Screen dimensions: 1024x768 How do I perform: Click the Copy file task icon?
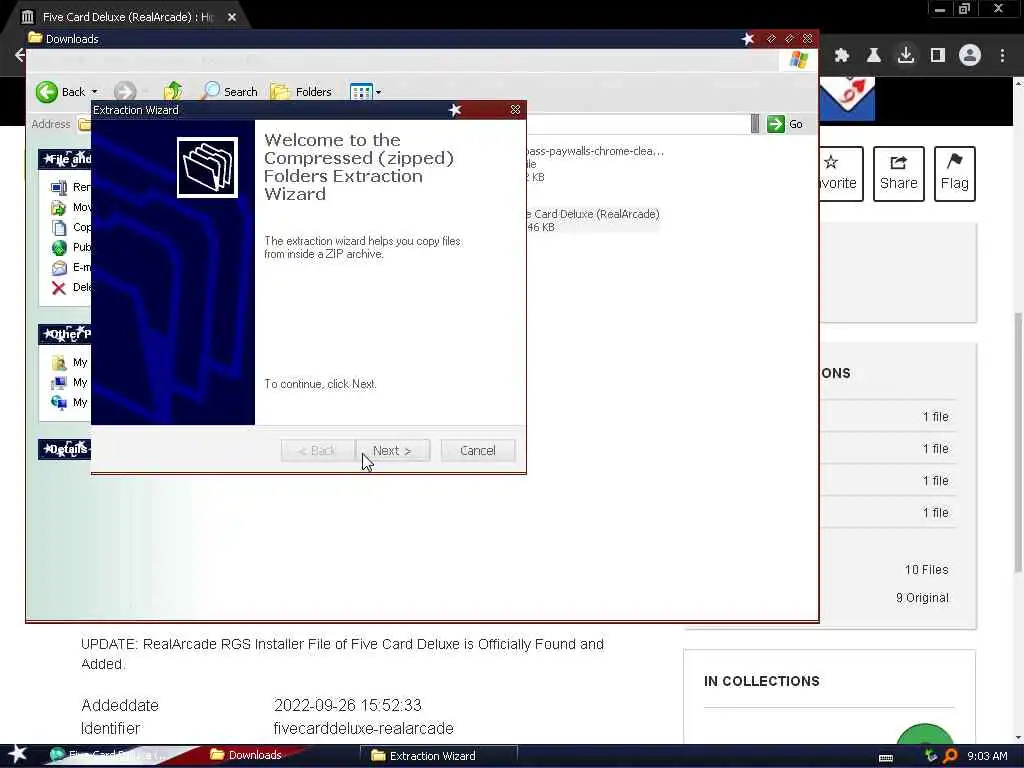(x=59, y=227)
